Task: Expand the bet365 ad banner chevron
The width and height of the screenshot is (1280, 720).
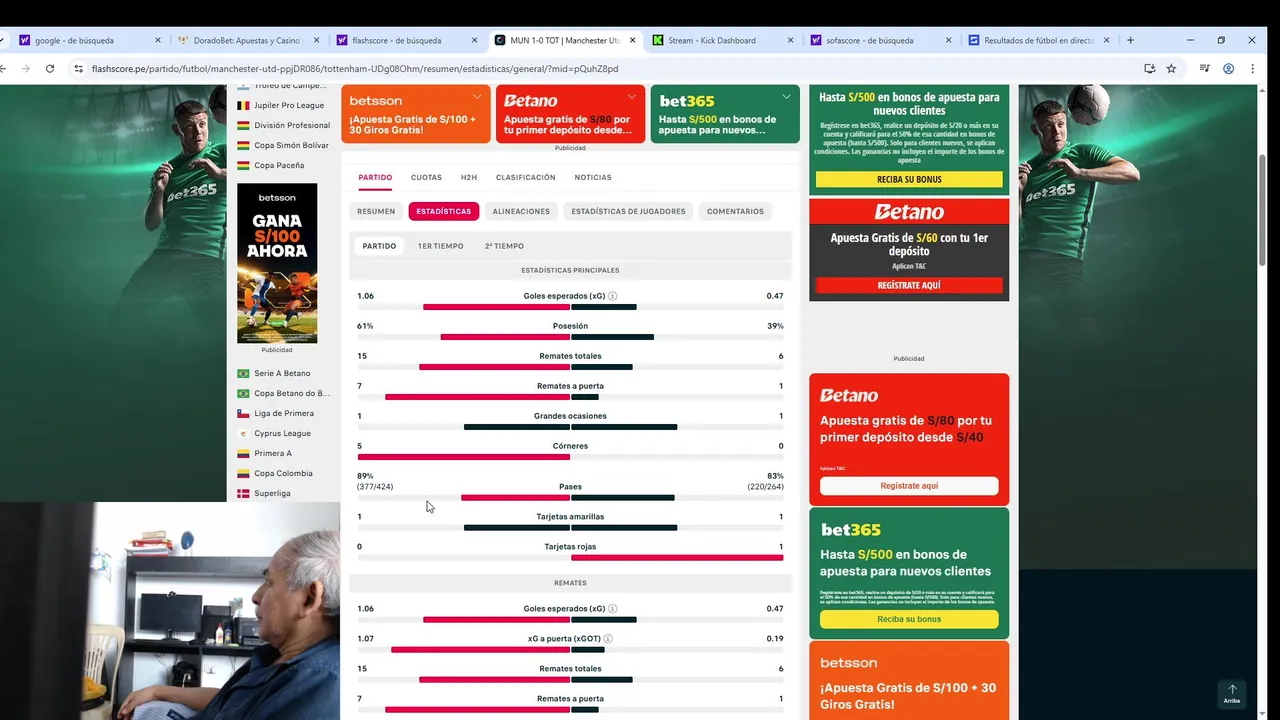Action: (x=787, y=97)
